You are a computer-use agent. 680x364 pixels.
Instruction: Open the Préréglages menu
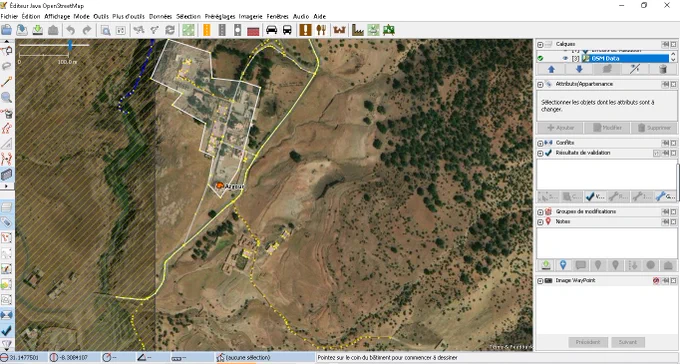(x=220, y=16)
